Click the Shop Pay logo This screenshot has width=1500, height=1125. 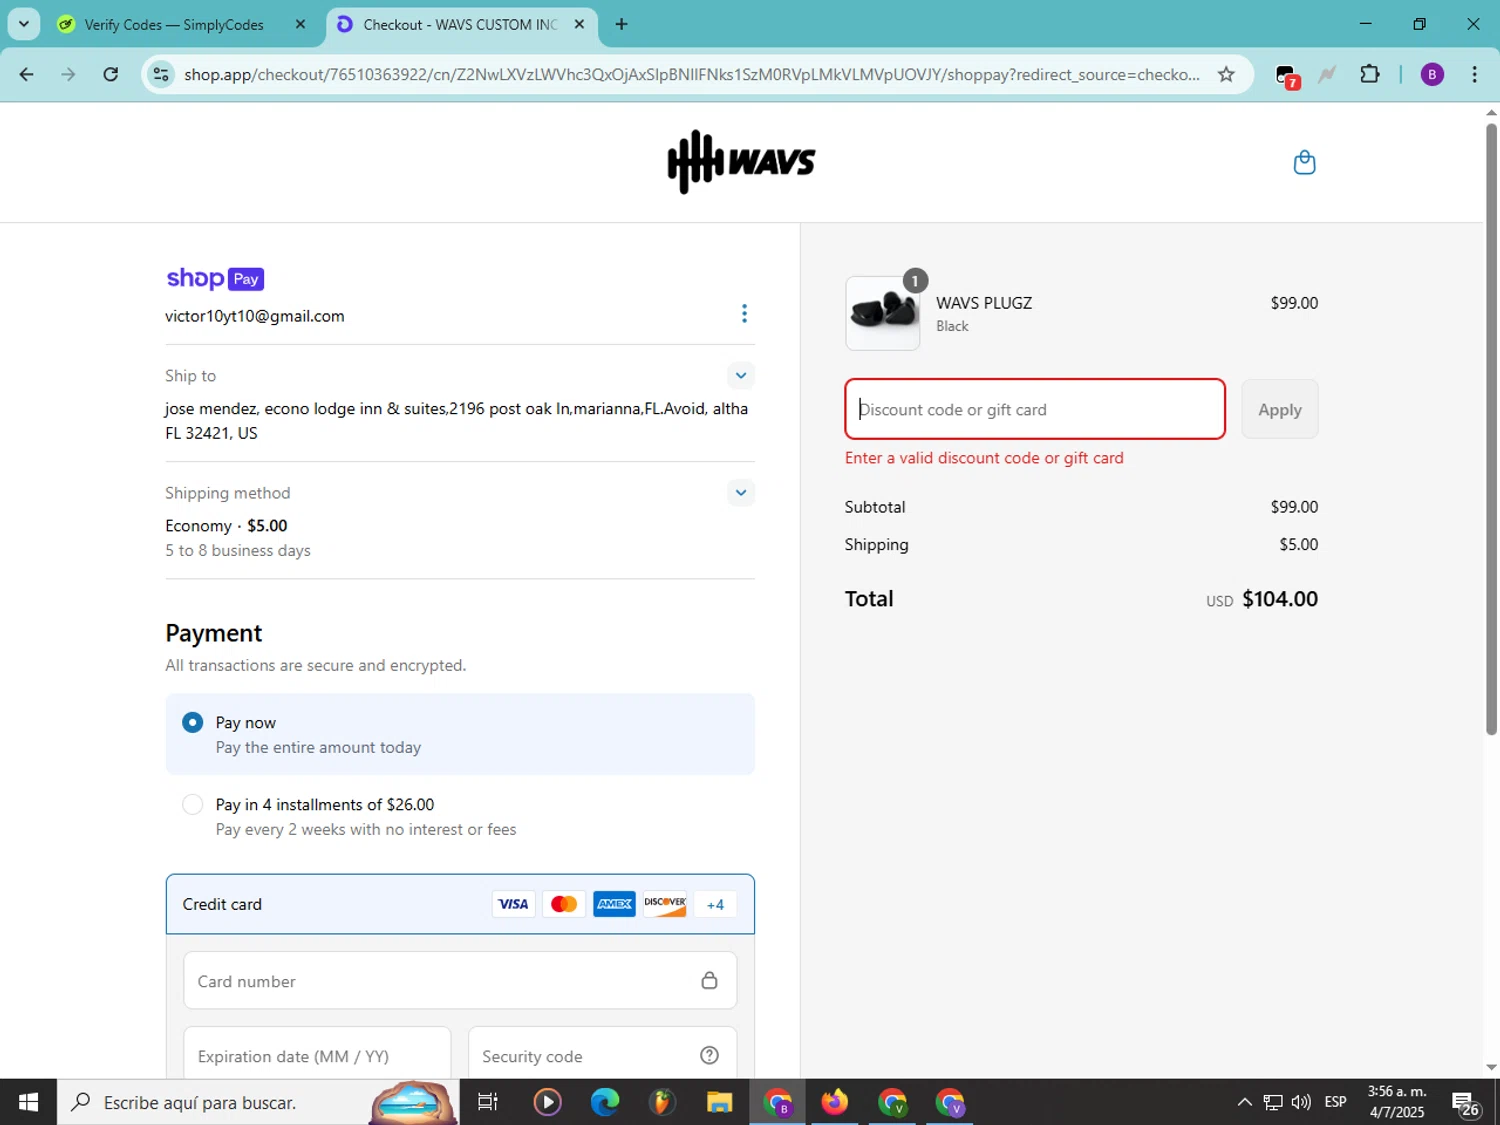[215, 279]
